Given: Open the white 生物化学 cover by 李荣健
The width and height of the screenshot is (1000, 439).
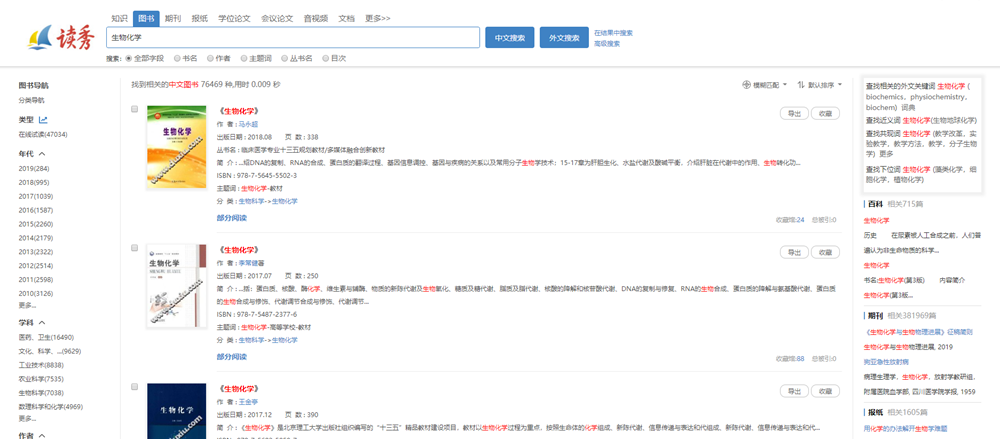Looking at the screenshot, I should click(177, 286).
